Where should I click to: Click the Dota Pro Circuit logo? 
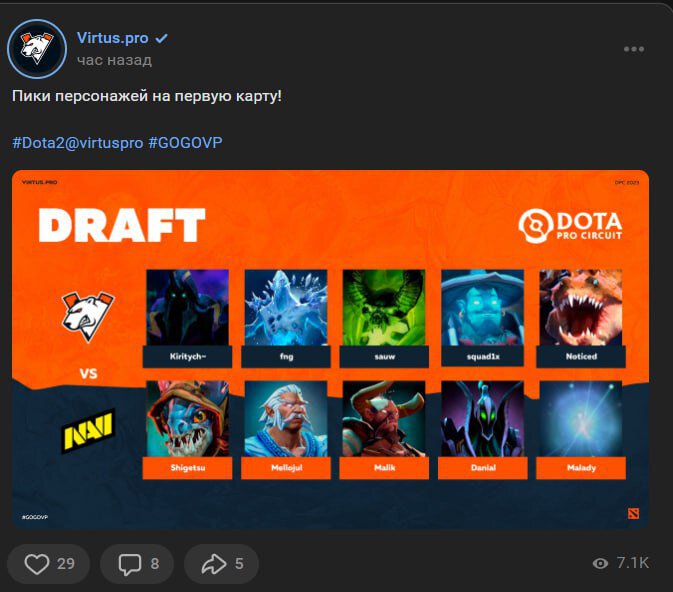point(570,226)
